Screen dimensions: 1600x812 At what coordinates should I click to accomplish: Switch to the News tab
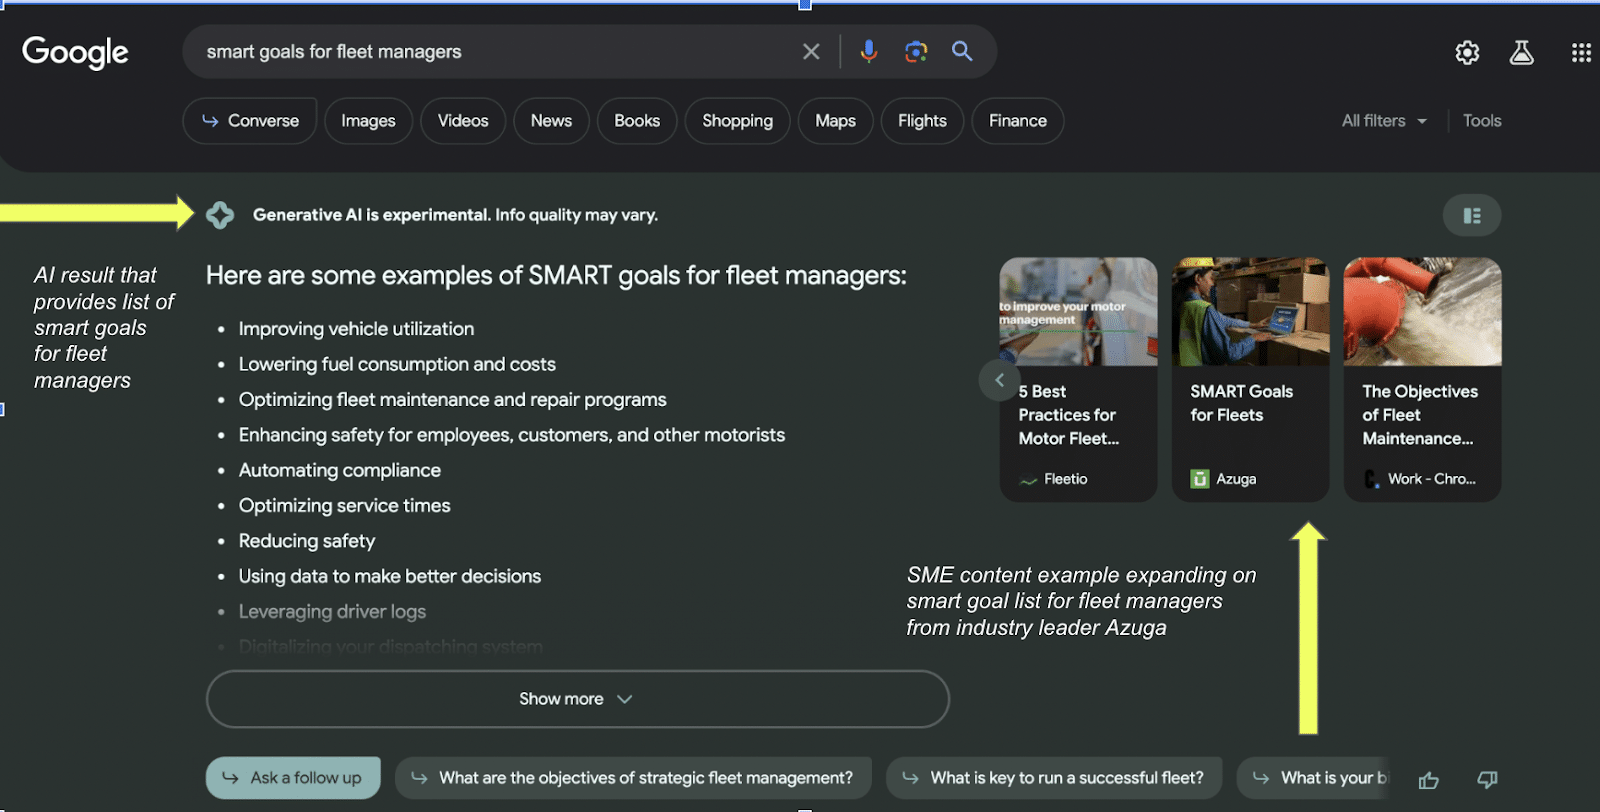pos(551,121)
